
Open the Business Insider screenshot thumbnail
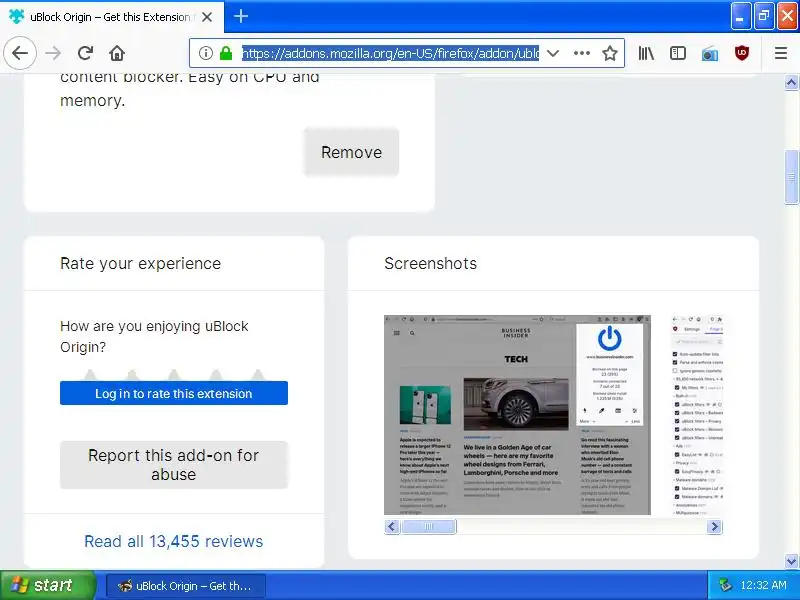point(517,415)
